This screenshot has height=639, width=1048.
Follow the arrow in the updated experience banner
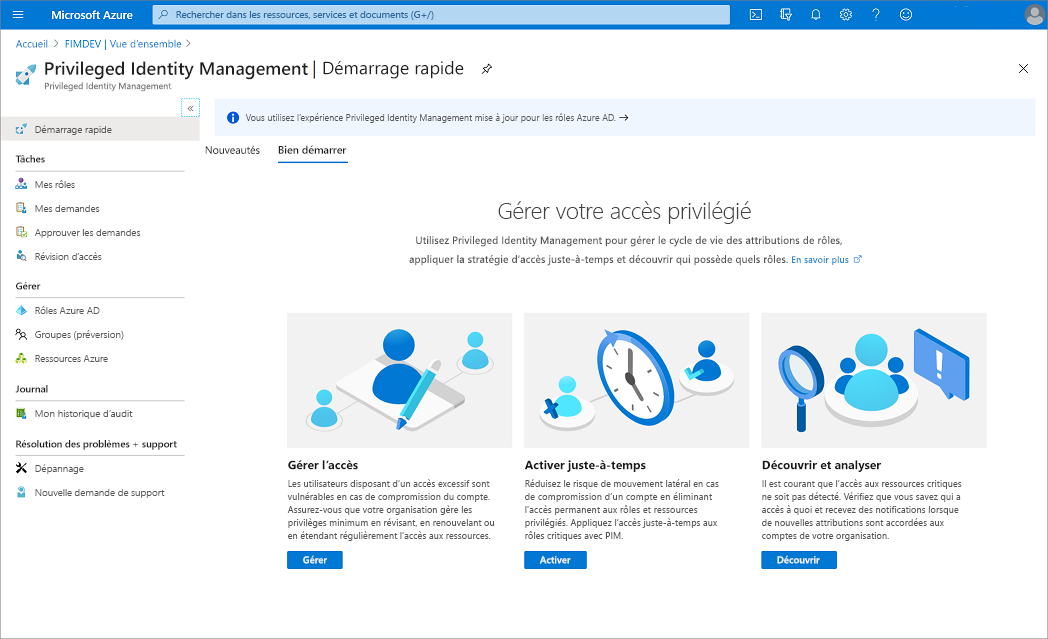click(624, 118)
